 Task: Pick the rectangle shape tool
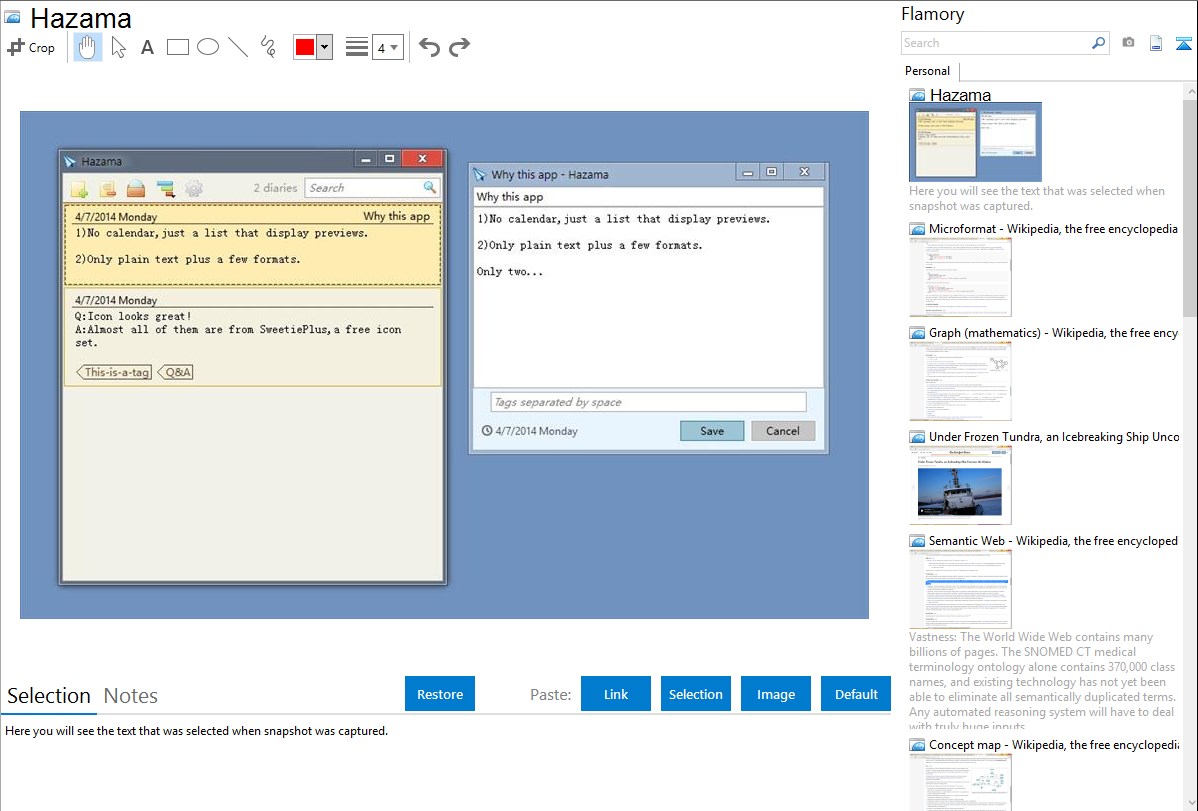pyautogui.click(x=177, y=47)
